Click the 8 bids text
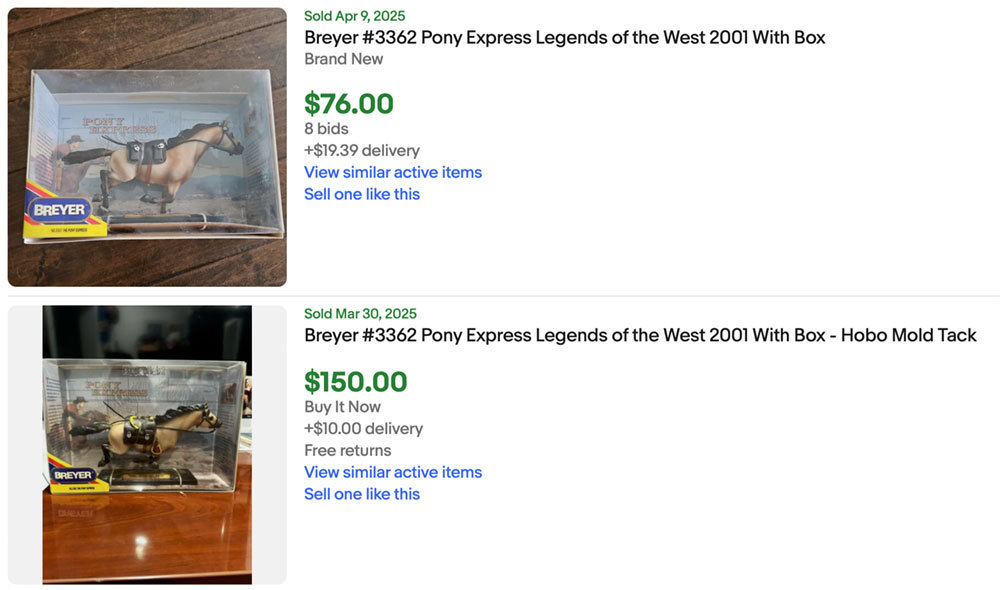The image size is (1000, 590). tap(326, 129)
